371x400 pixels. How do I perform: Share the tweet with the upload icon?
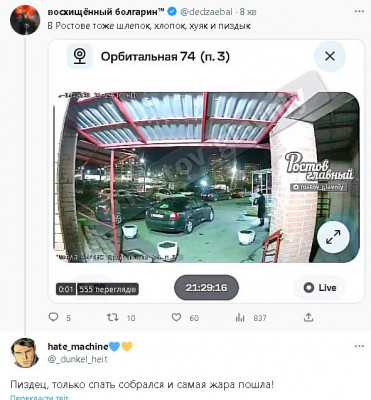(309, 317)
